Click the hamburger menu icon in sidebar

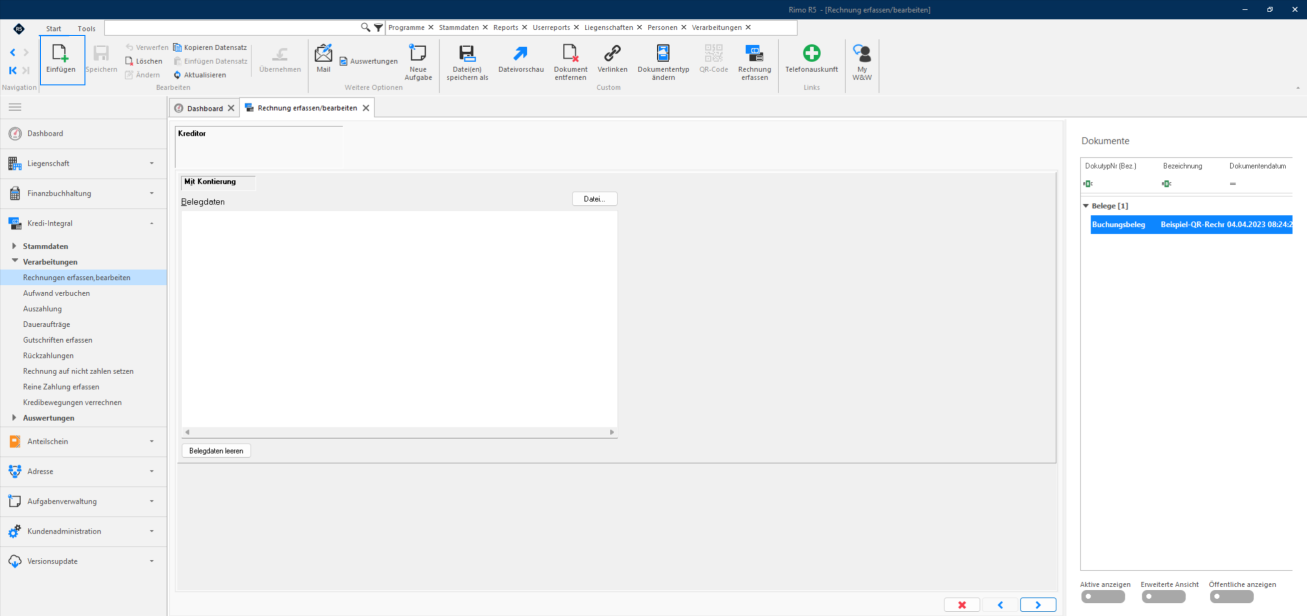coord(16,106)
